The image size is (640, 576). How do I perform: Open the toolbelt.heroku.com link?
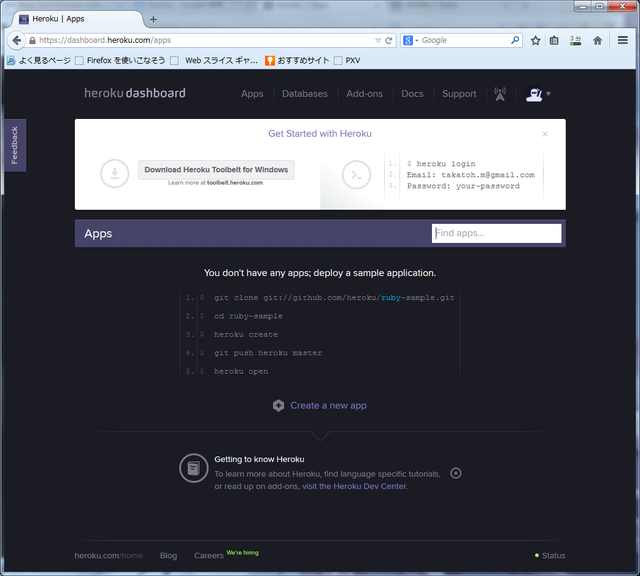235,183
